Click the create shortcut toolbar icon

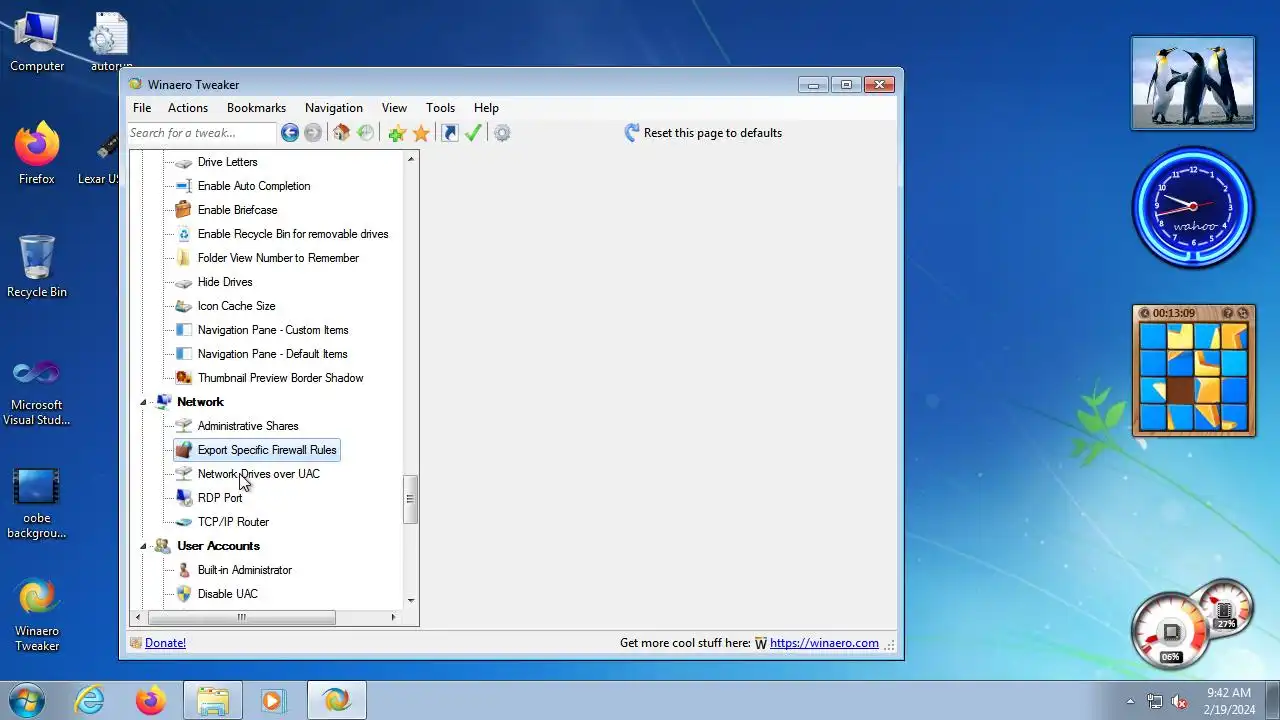click(x=450, y=133)
